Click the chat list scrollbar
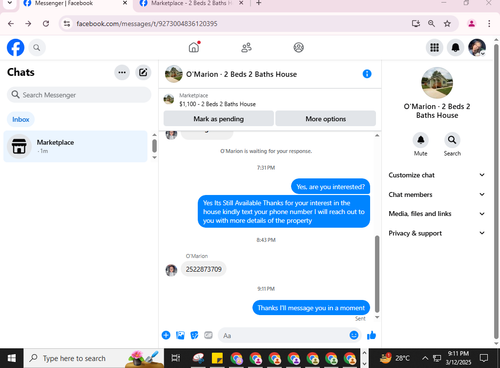Image resolution: width=500 pixels, height=368 pixels. point(154,146)
